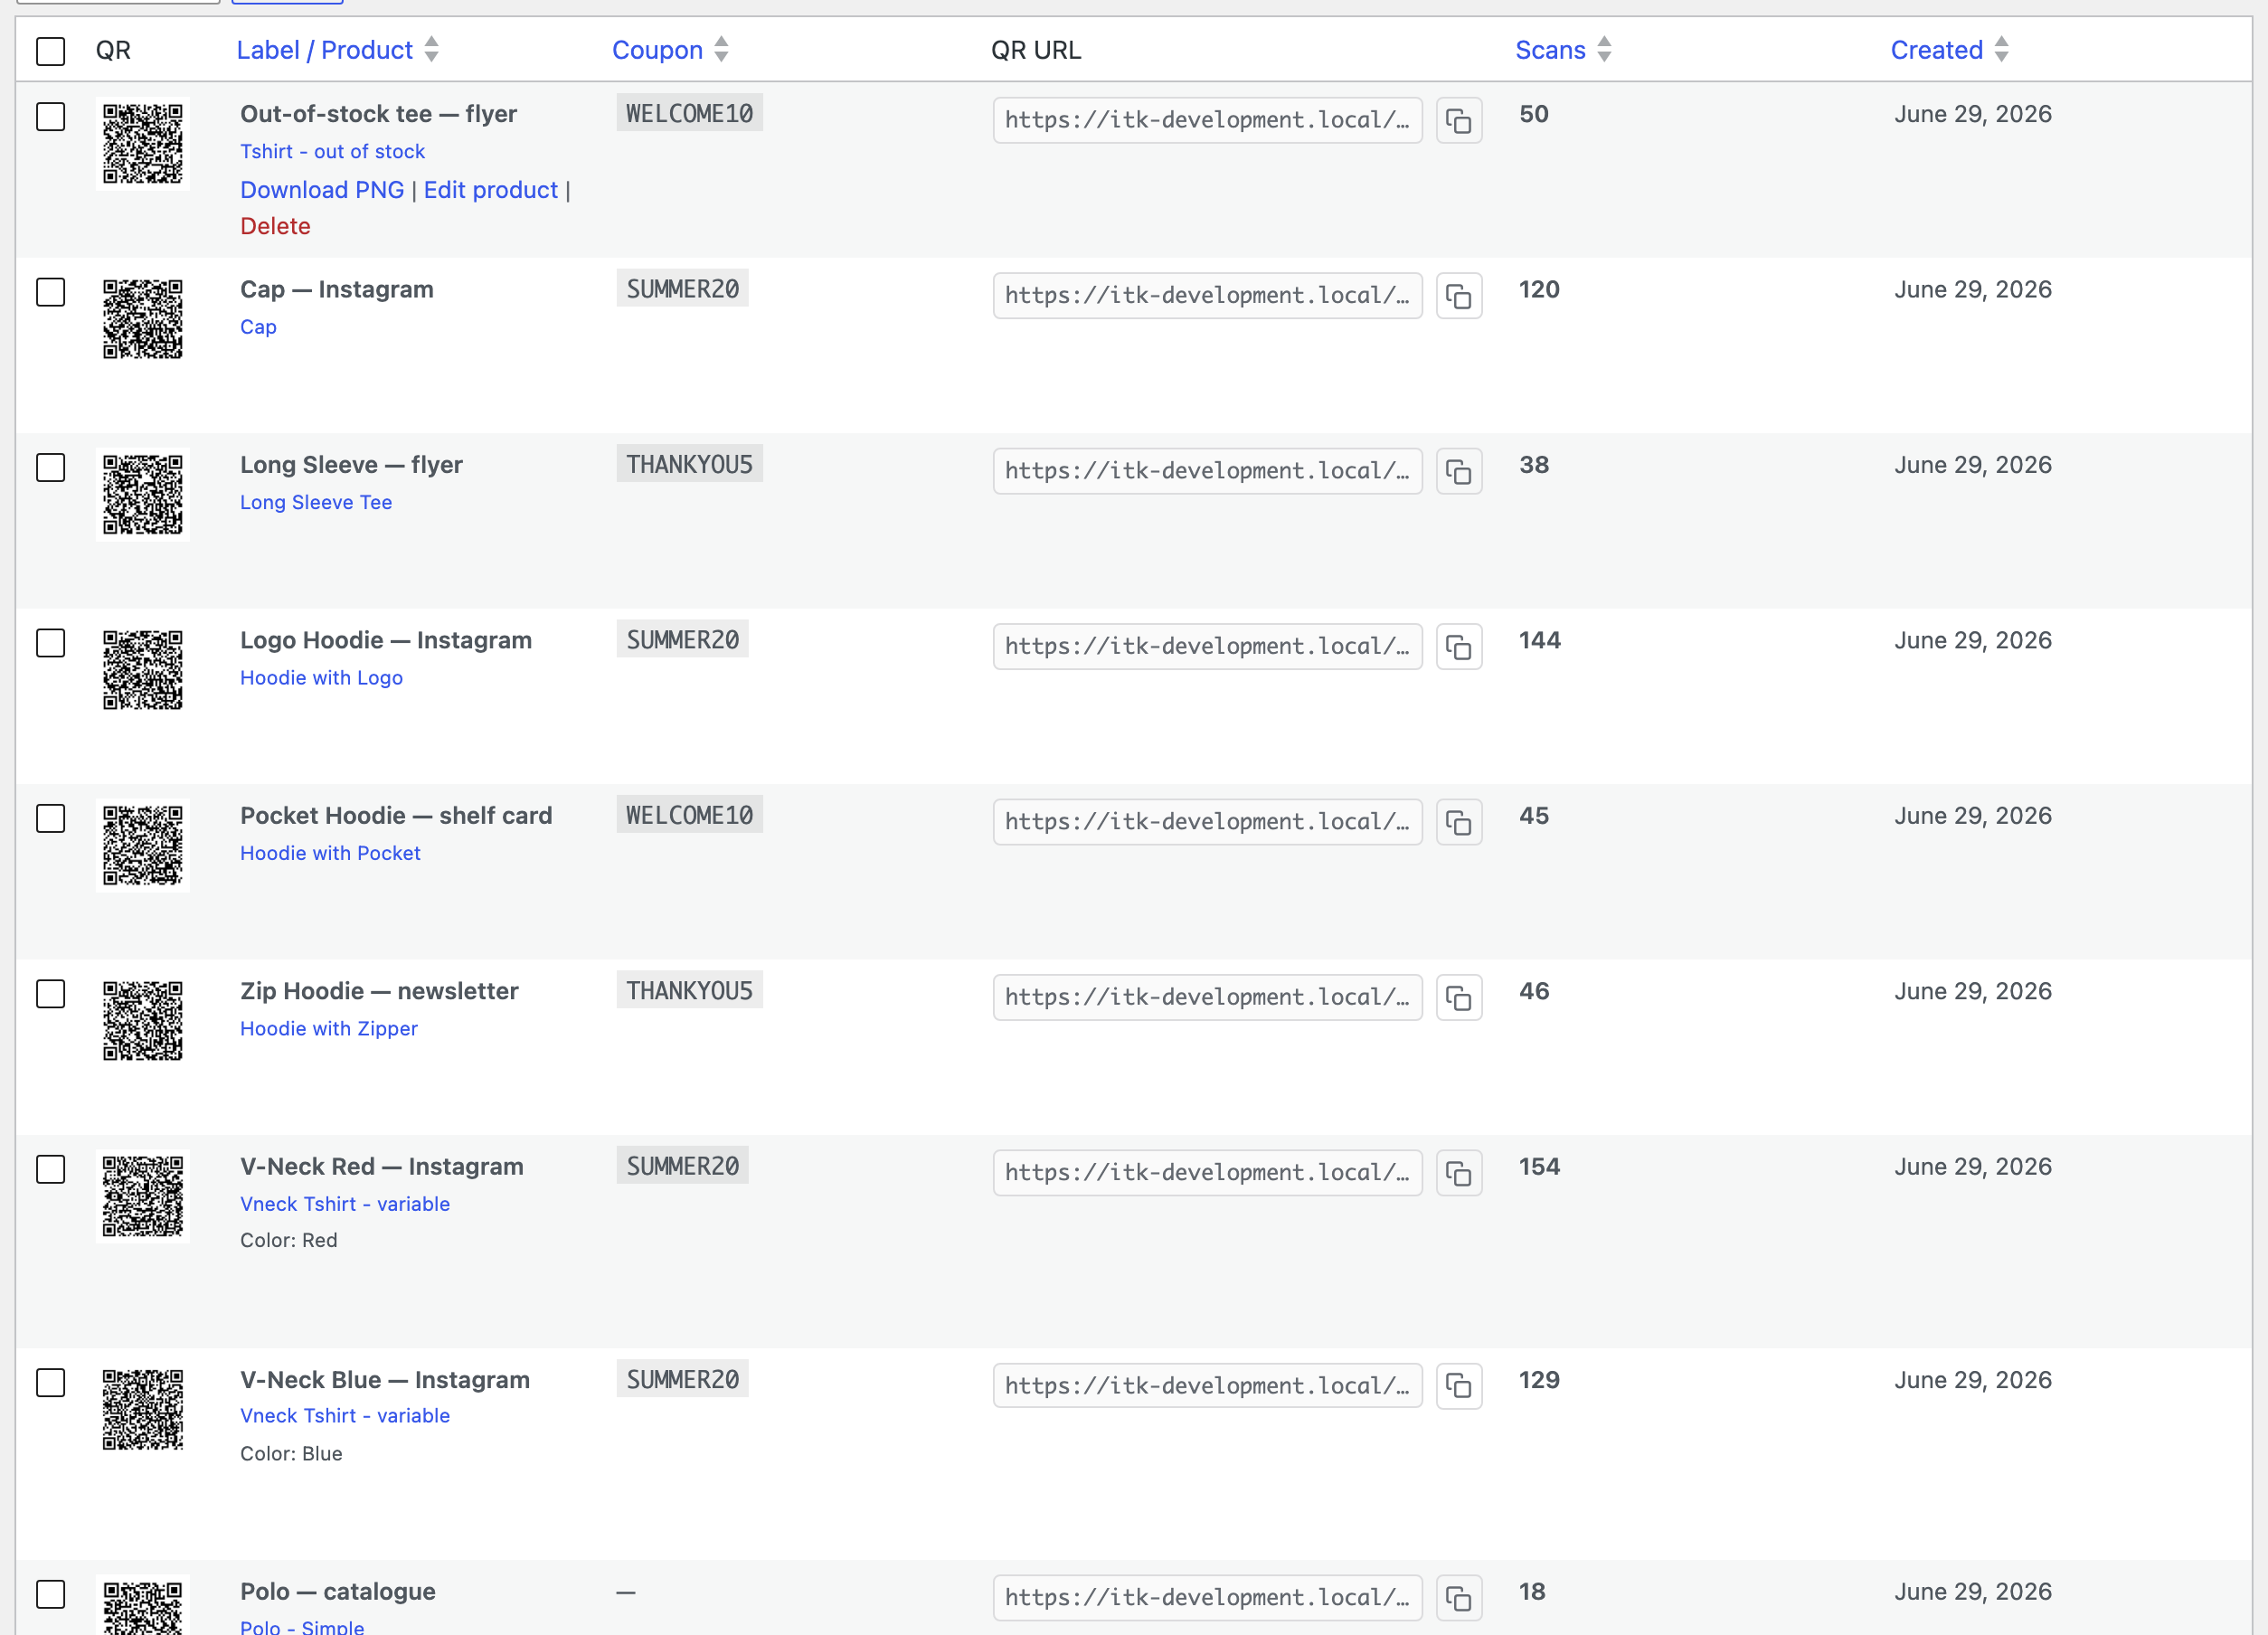Open Hoodie with Pocket product link
The width and height of the screenshot is (2268, 1635).
tap(330, 853)
